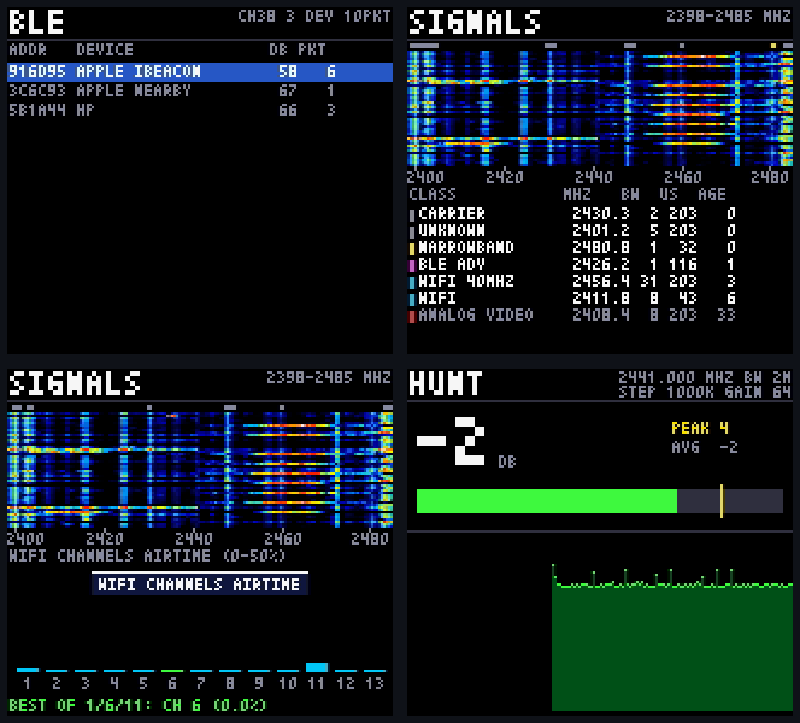The image size is (800, 723).
Task: Click the 2441.000 MHZ BW 2M readout
Action: click(x=705, y=377)
